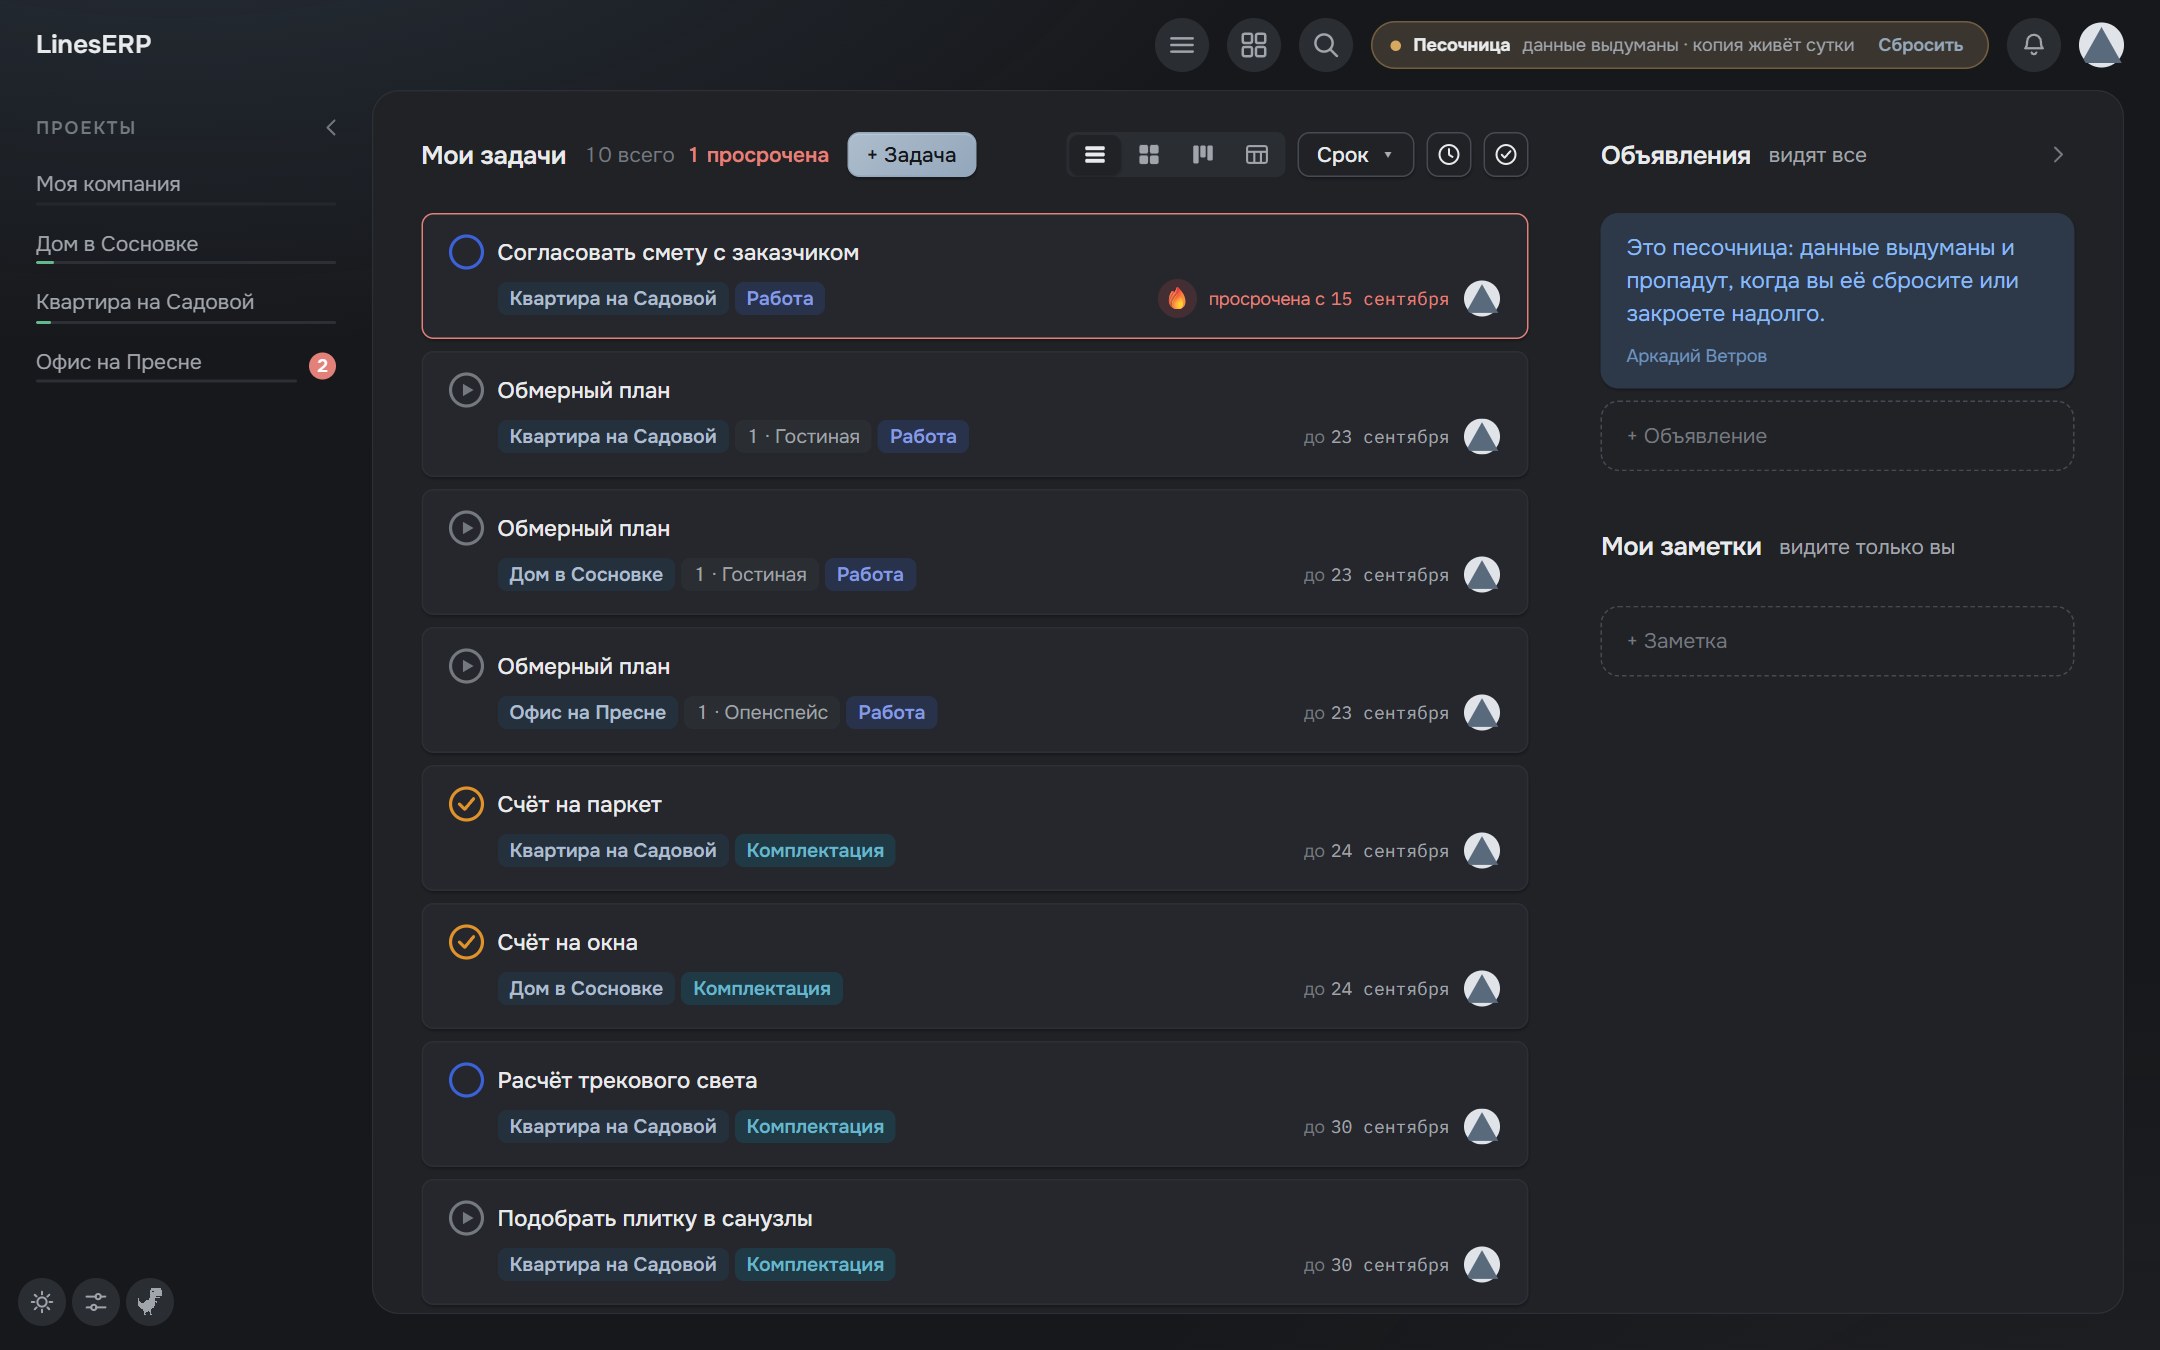This screenshot has width=2160, height=1350.
Task: Toggle status of Обмерный план, Квартира на Садовой
Action: coord(466,390)
